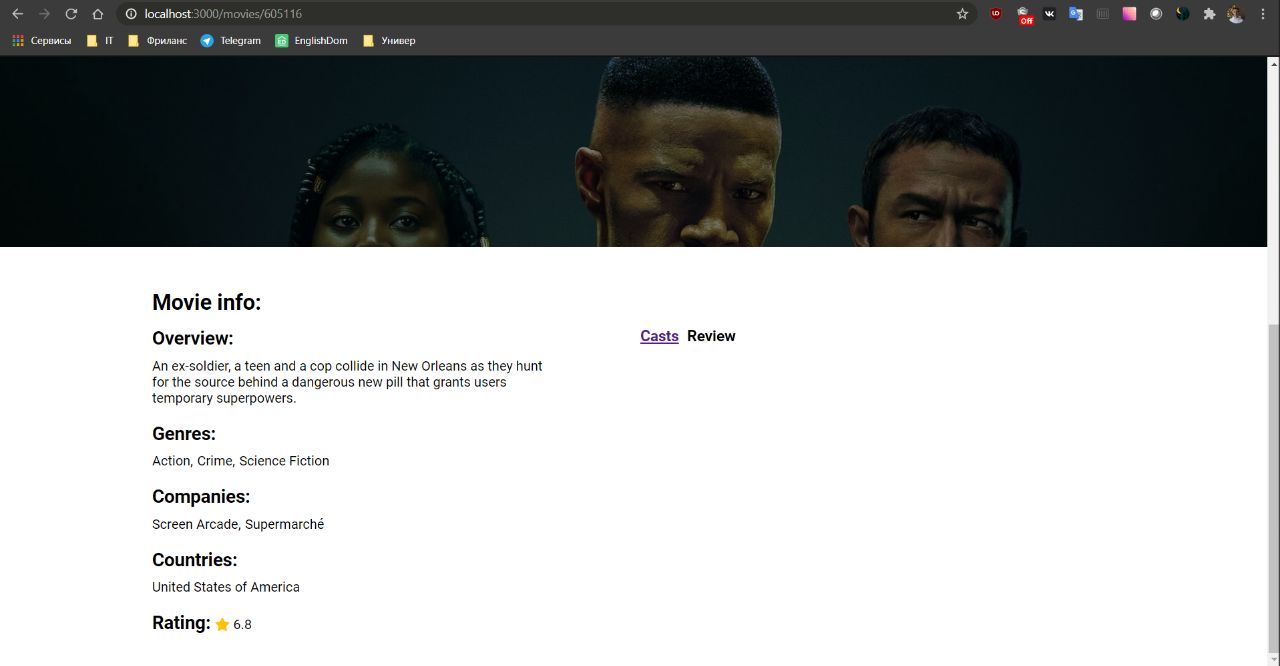This screenshot has height=666, width=1280.
Task: Click the overview paragraph about the ex-soldier
Action: [347, 382]
